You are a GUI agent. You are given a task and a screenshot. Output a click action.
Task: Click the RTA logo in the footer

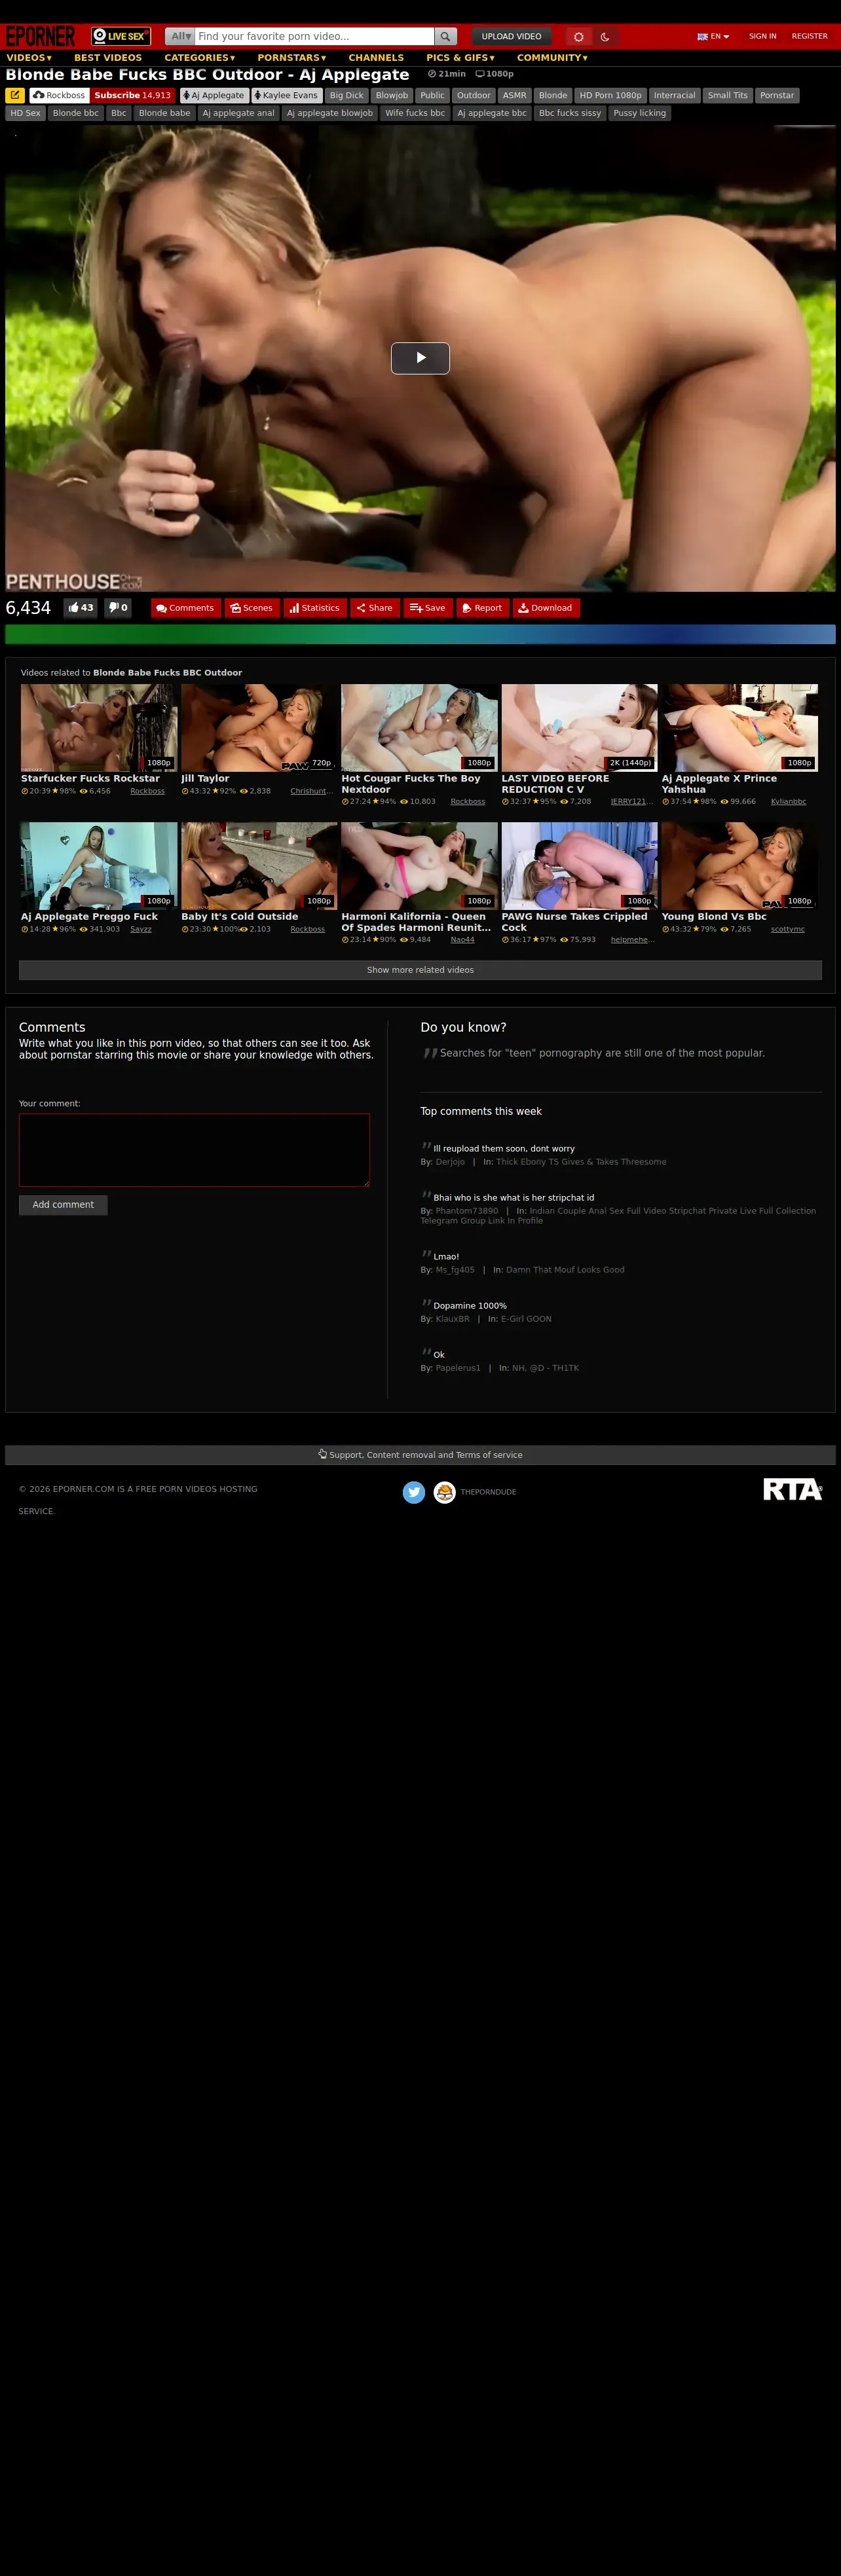coord(793,1490)
